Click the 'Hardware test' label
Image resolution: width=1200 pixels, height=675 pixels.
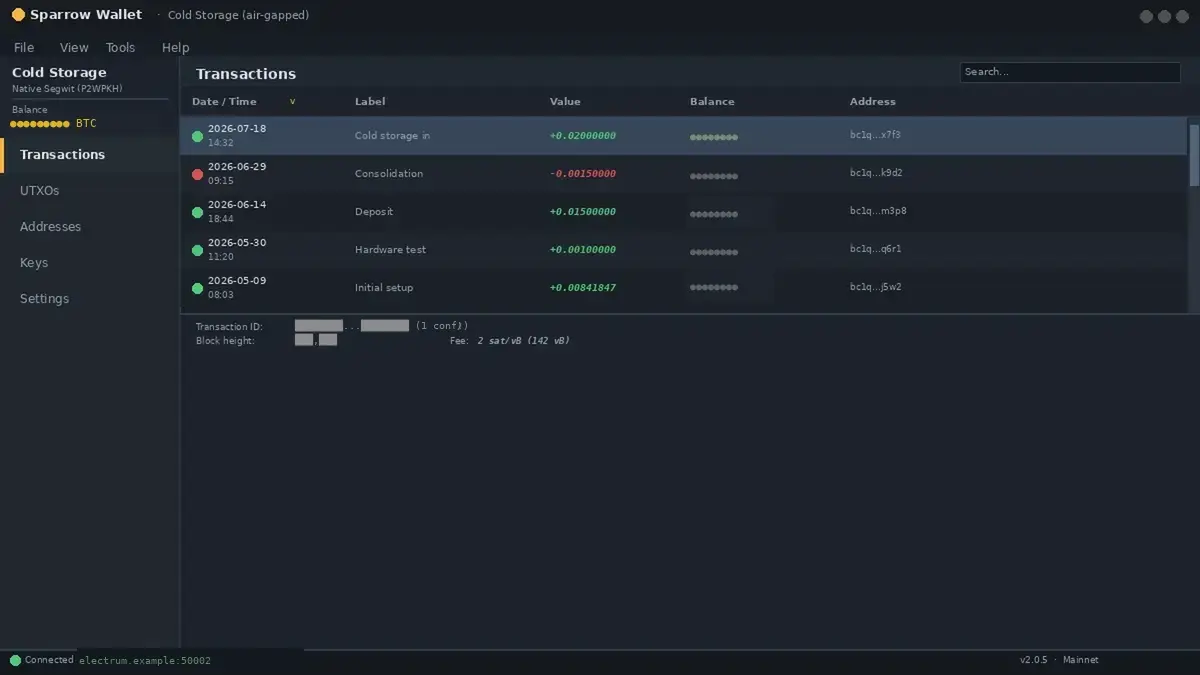(390, 250)
